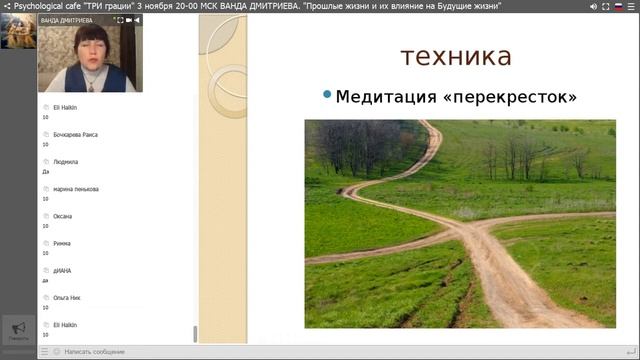Open the hamburger menu in the top bar
This screenshot has height=360, width=640.
pyautogui.click(x=631, y=7)
